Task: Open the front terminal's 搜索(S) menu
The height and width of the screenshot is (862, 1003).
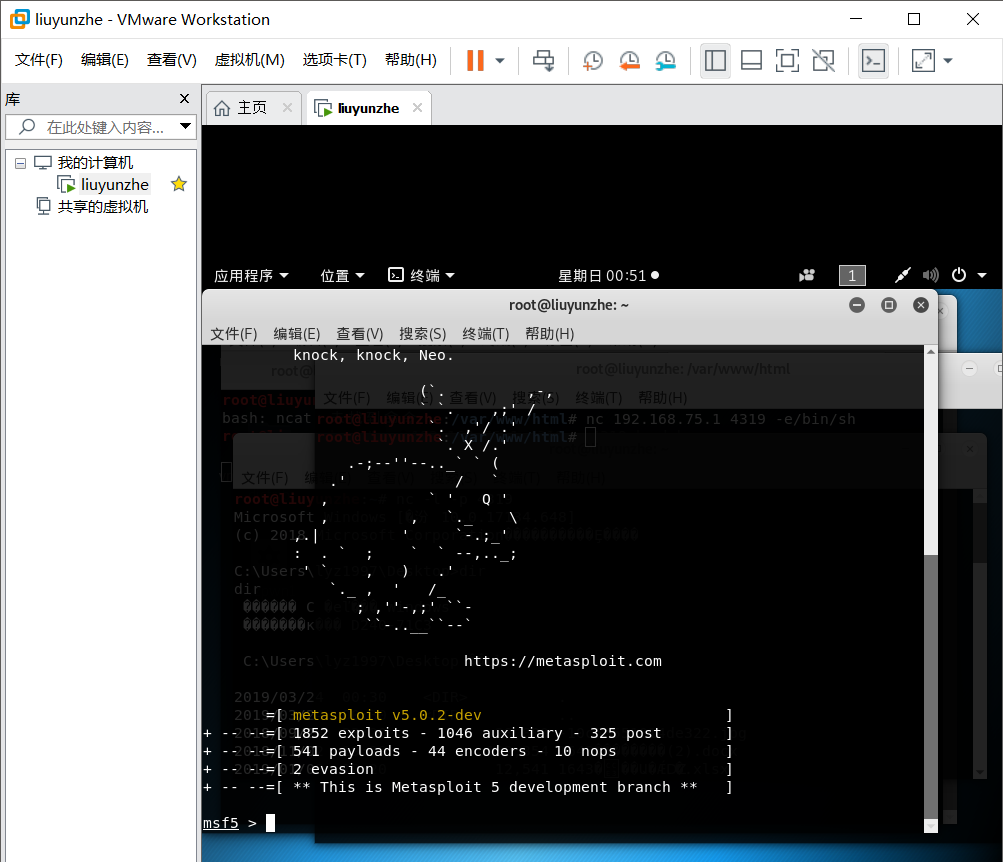Action: (423, 334)
